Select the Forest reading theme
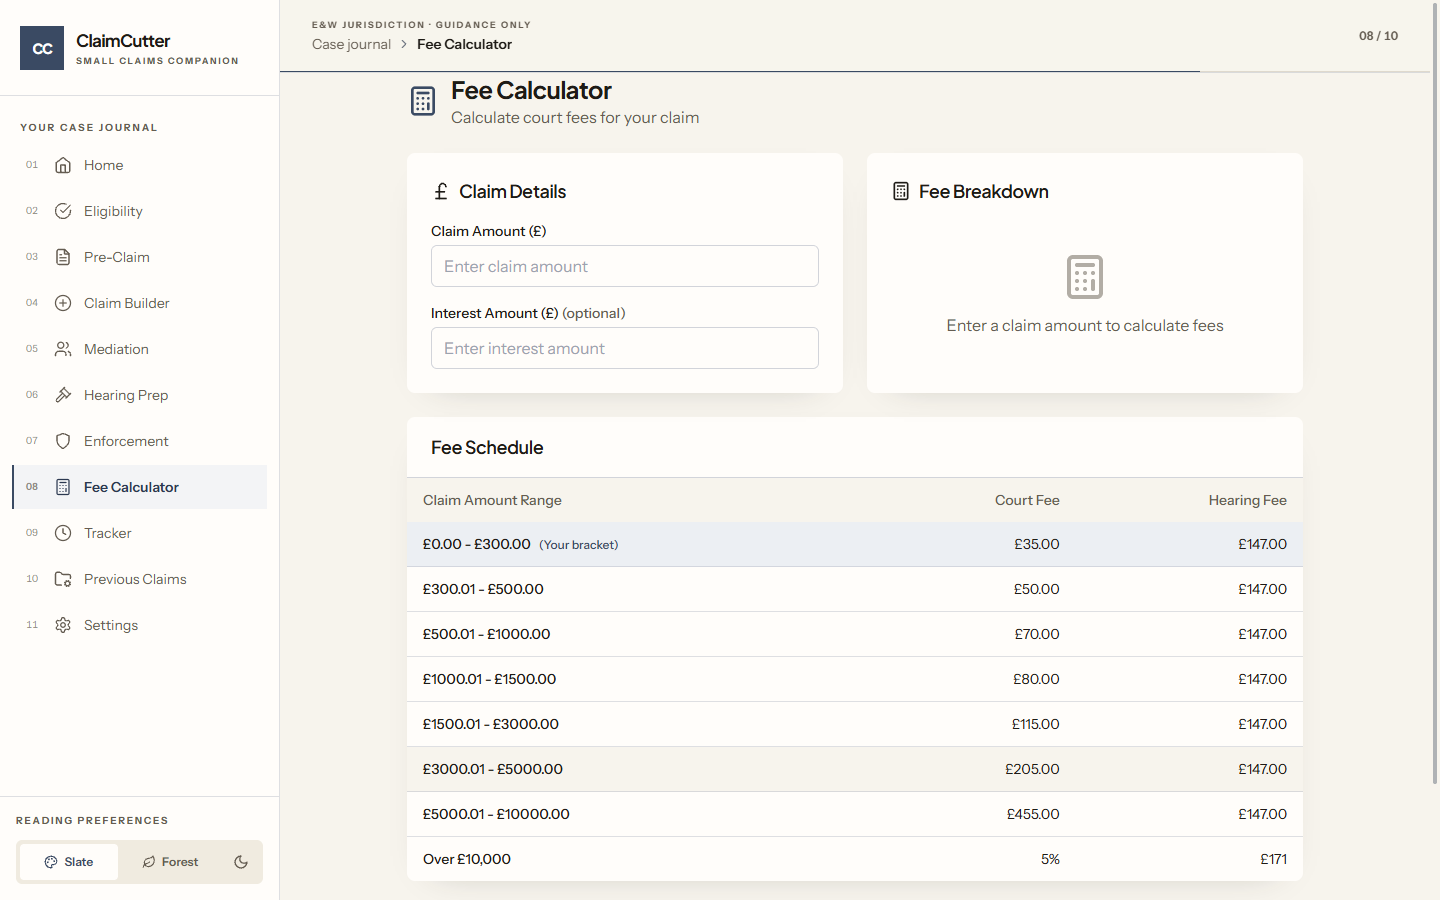 click(170, 862)
